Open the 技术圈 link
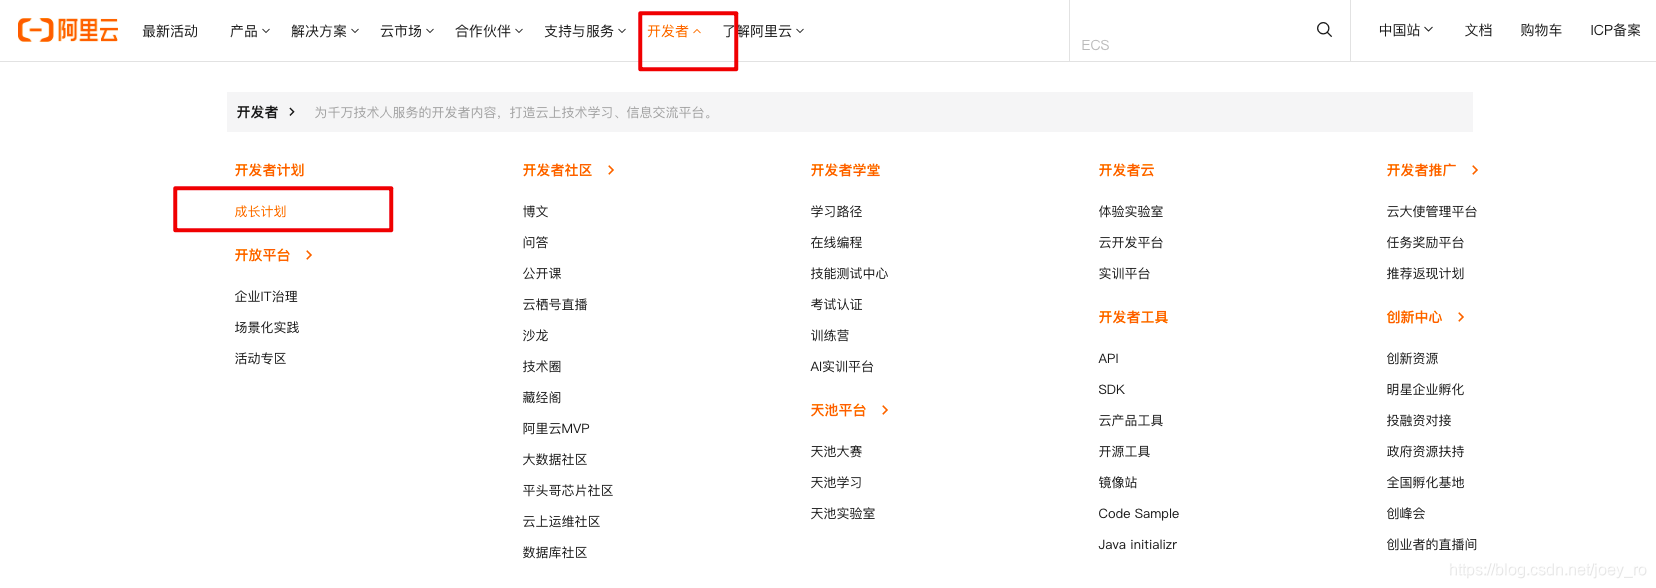The height and width of the screenshot is (588, 1656). pos(542,366)
